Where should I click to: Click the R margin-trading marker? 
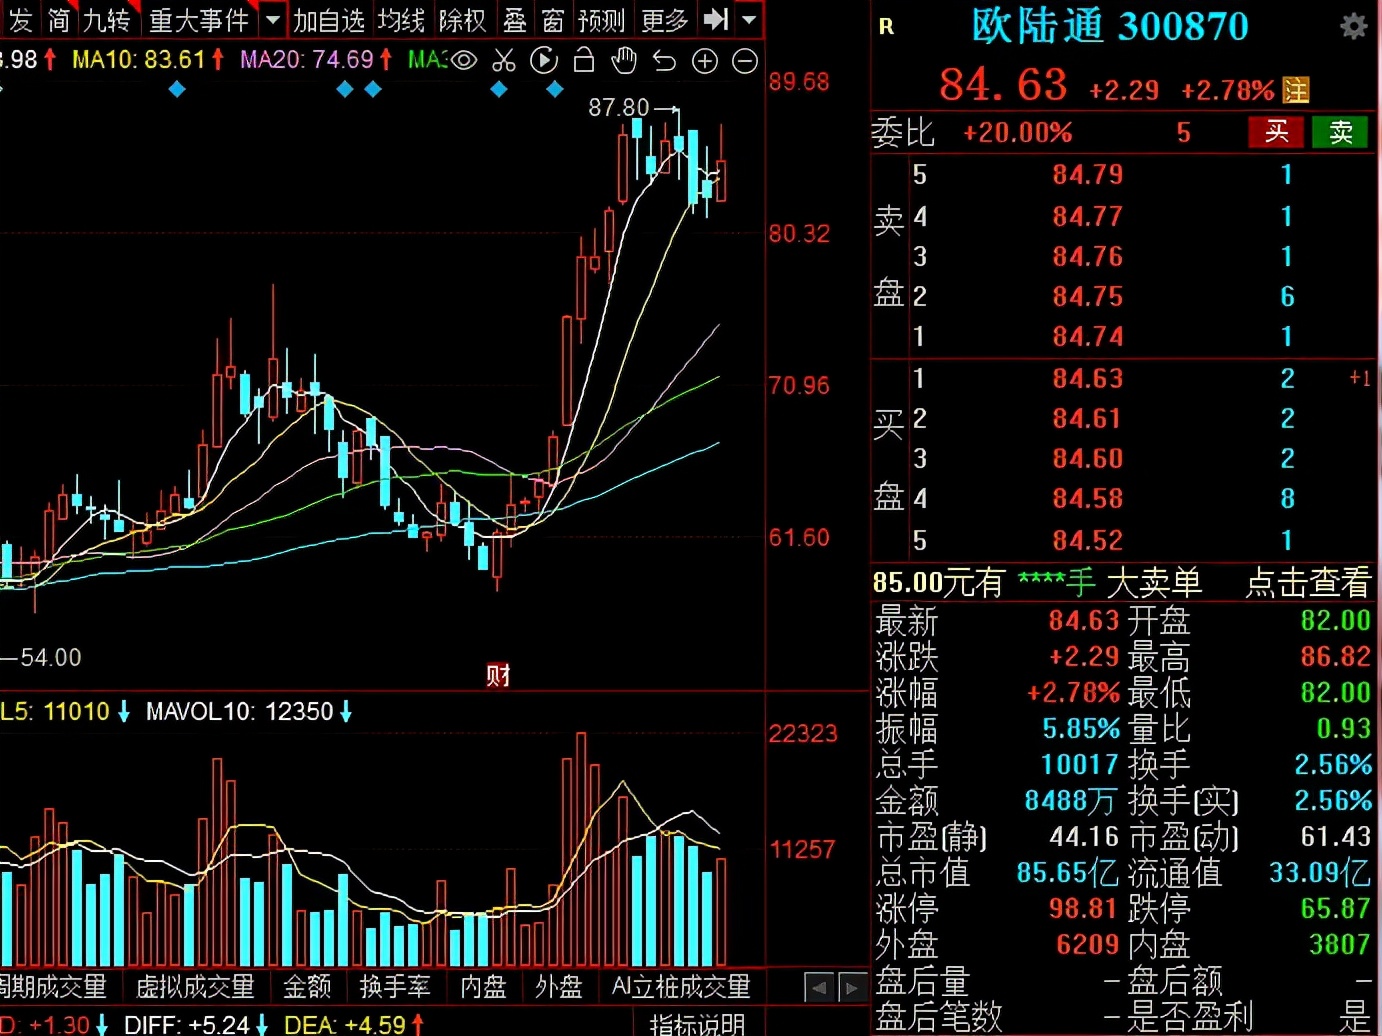coord(886,27)
